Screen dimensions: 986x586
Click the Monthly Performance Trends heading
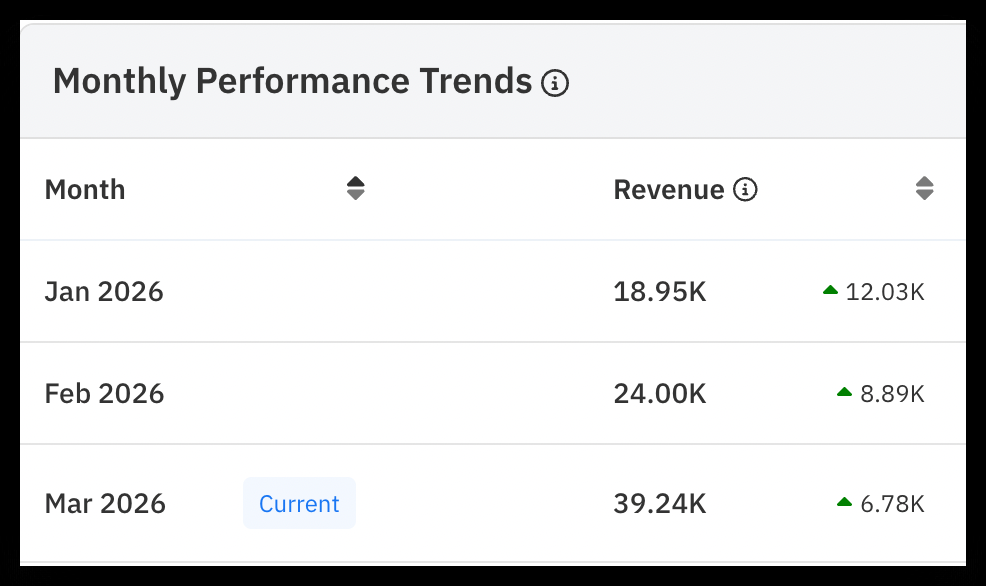click(x=292, y=81)
